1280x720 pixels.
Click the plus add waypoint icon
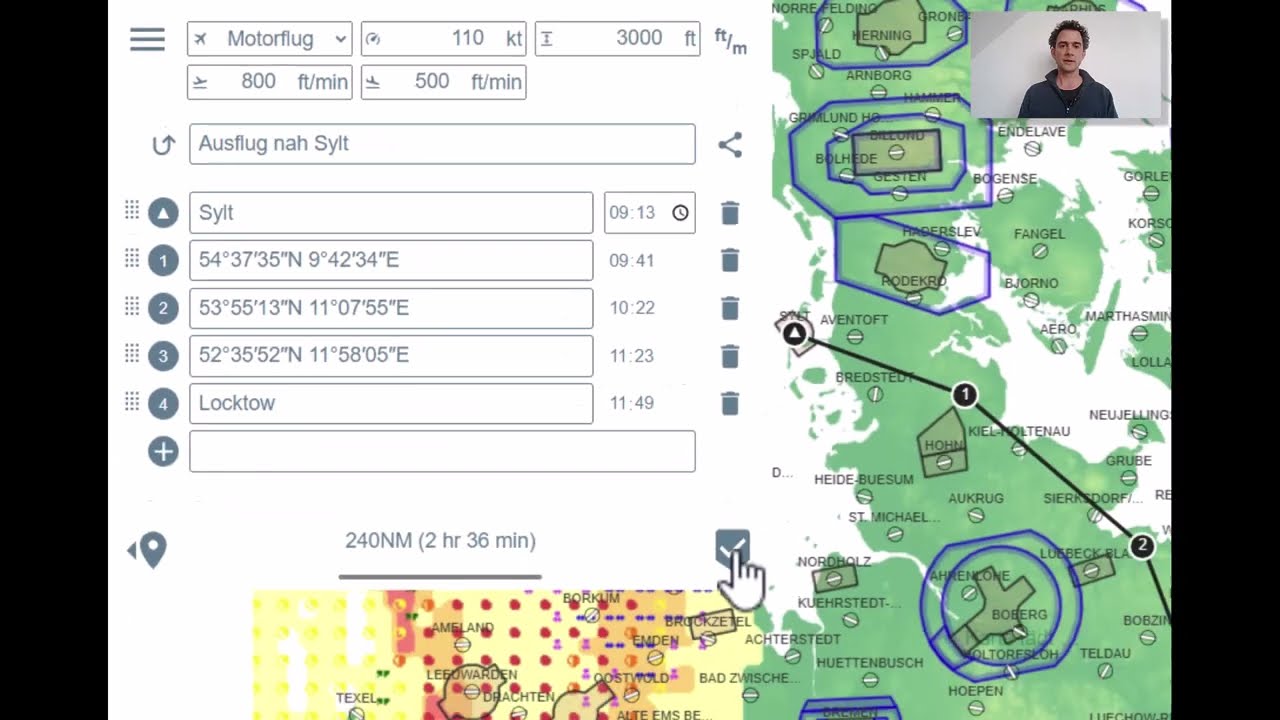click(163, 451)
